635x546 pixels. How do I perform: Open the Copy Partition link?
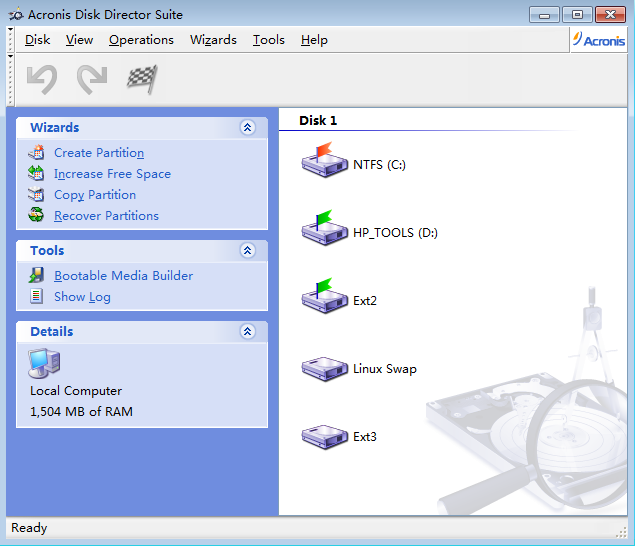click(x=95, y=195)
